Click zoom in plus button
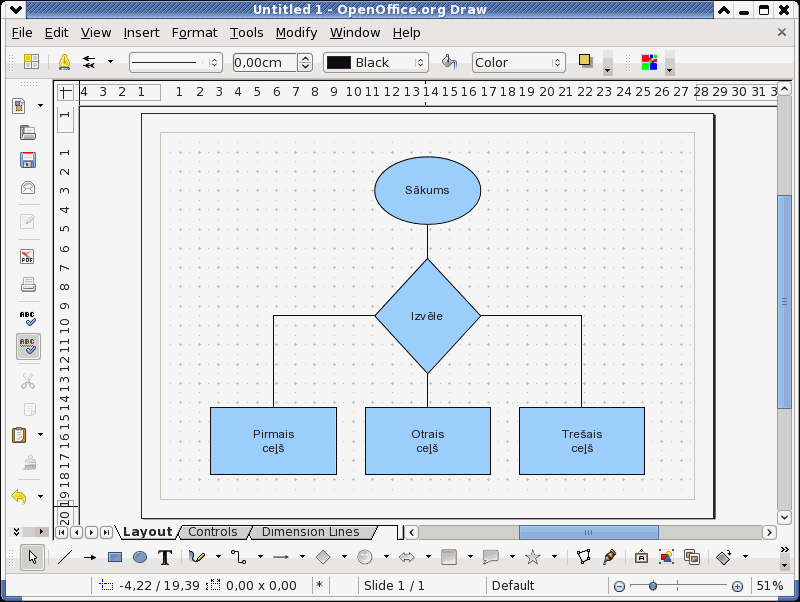The height and width of the screenshot is (602, 800). tap(737, 586)
